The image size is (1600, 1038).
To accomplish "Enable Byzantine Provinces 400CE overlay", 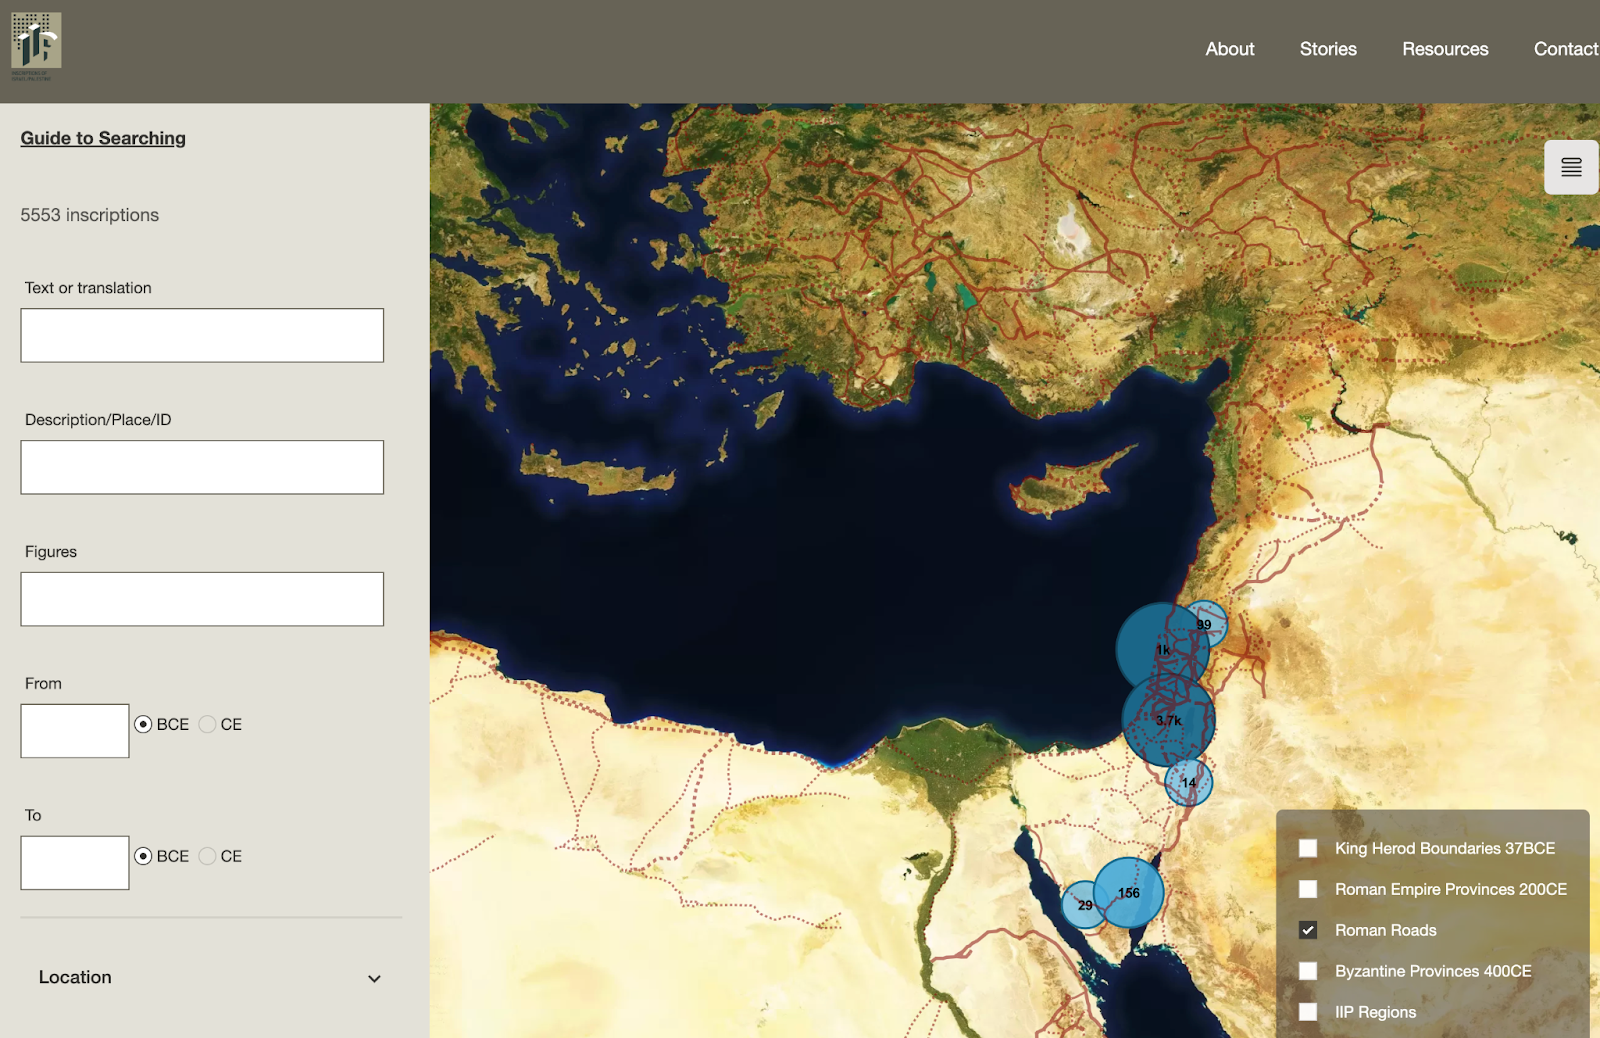I will pyautogui.click(x=1308, y=971).
